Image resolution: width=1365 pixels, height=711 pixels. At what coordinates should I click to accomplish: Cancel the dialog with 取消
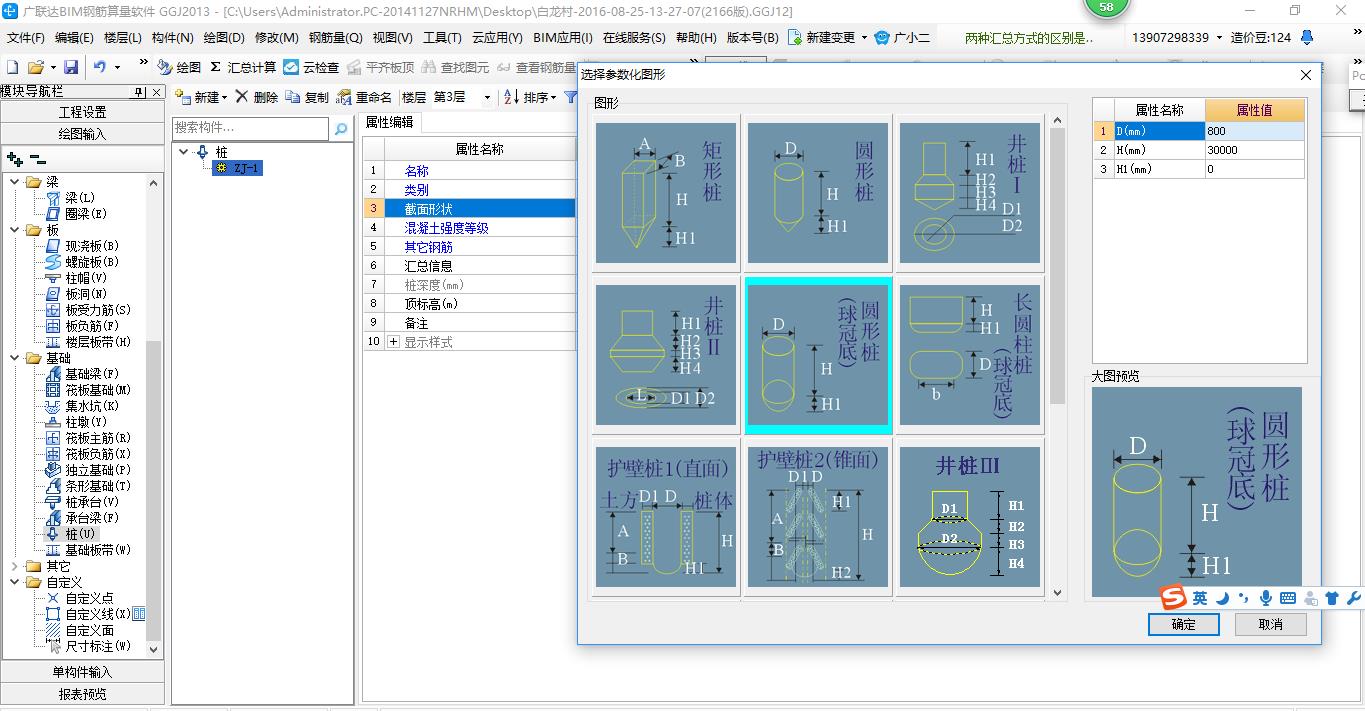pyautogui.click(x=1271, y=624)
